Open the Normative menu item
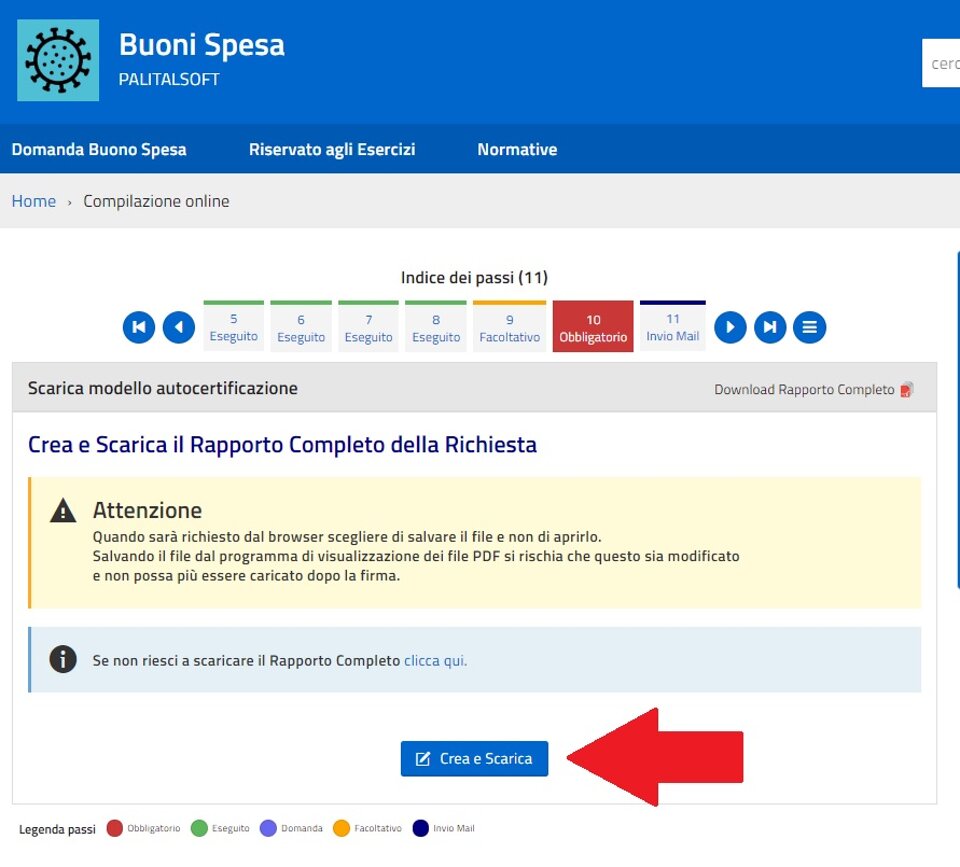 point(517,149)
